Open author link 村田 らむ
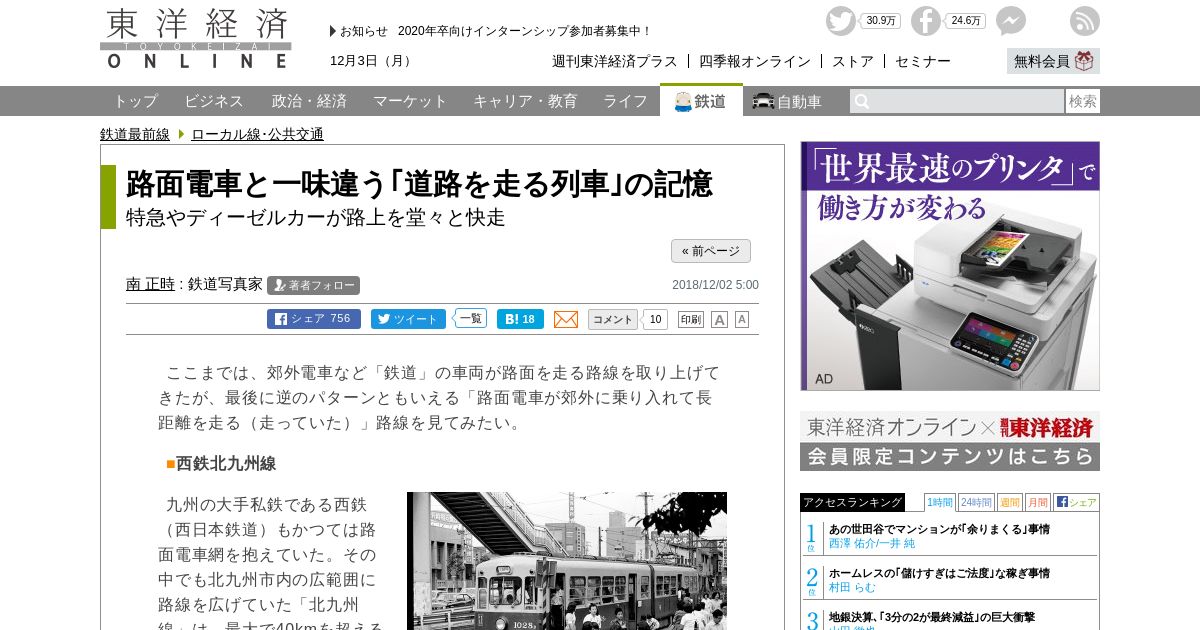 pos(852,588)
